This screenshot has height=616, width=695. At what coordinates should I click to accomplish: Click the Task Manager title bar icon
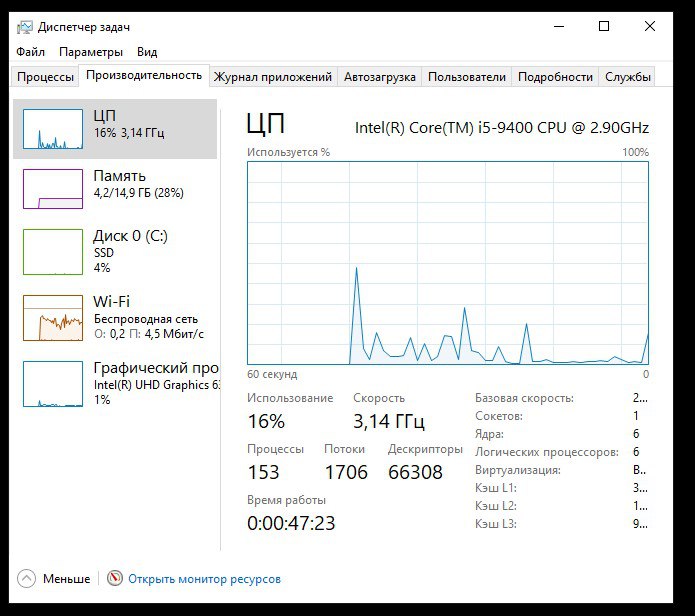click(x=25, y=27)
